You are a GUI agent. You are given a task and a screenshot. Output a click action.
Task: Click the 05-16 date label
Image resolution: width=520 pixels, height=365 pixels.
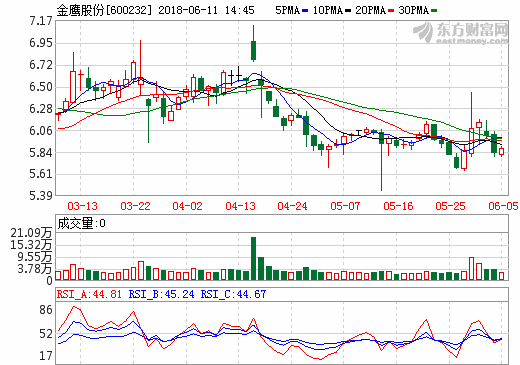398,206
